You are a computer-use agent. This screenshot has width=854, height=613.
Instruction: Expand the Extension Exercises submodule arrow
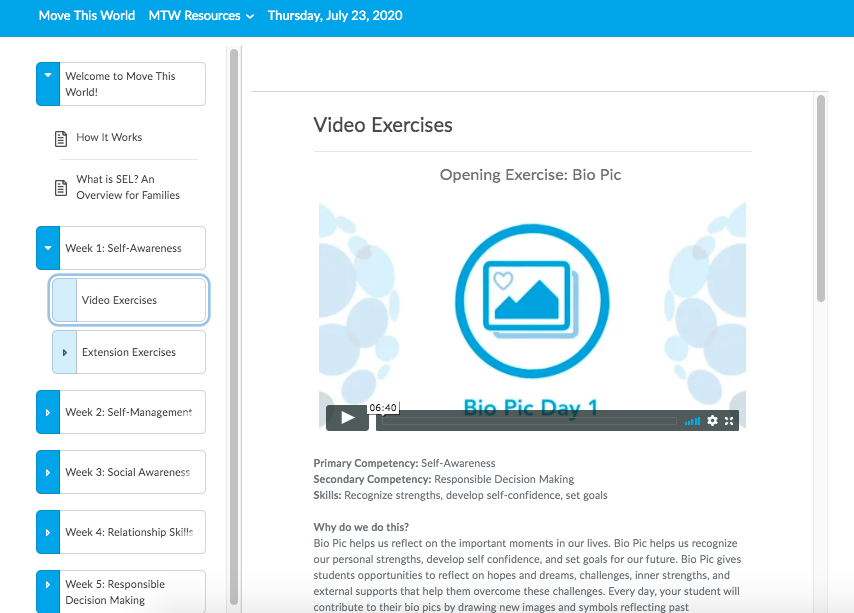65,352
